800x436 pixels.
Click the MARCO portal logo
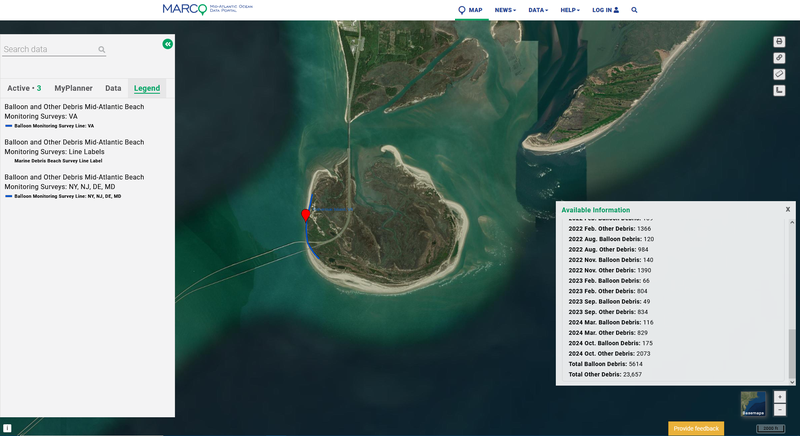click(207, 9)
